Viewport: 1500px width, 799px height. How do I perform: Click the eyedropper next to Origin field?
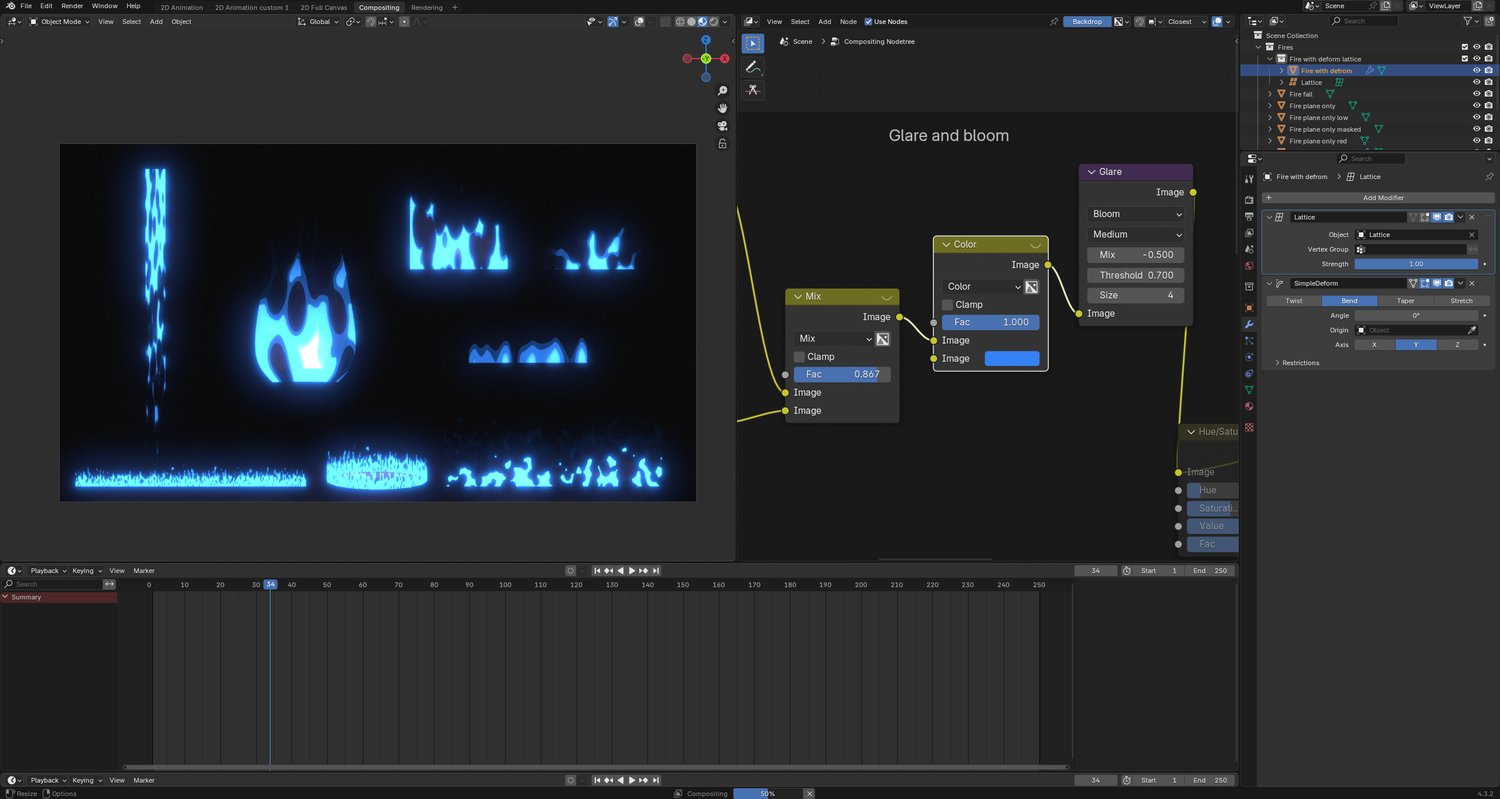coord(1472,330)
